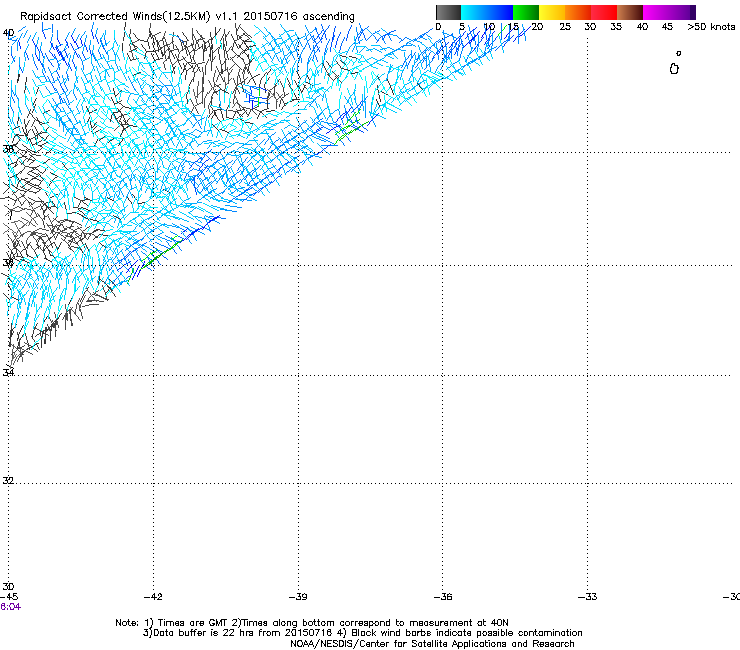Image resolution: width=740 pixels, height=650 pixels.
Task: Click the 'Black wind barbs indicate possible contamination' note
Action: pos(467,633)
